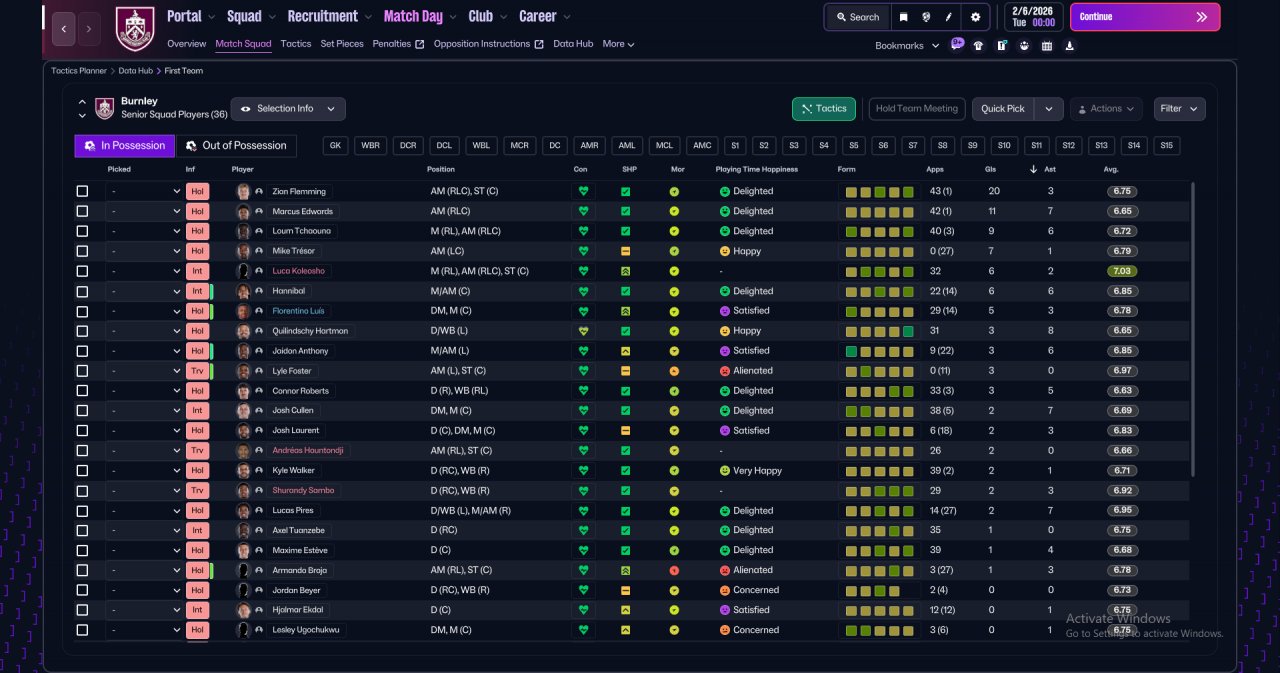The image size is (1280, 673).
Task: Open the Picked dropdown for Marcus Edwards
Action: point(145,211)
